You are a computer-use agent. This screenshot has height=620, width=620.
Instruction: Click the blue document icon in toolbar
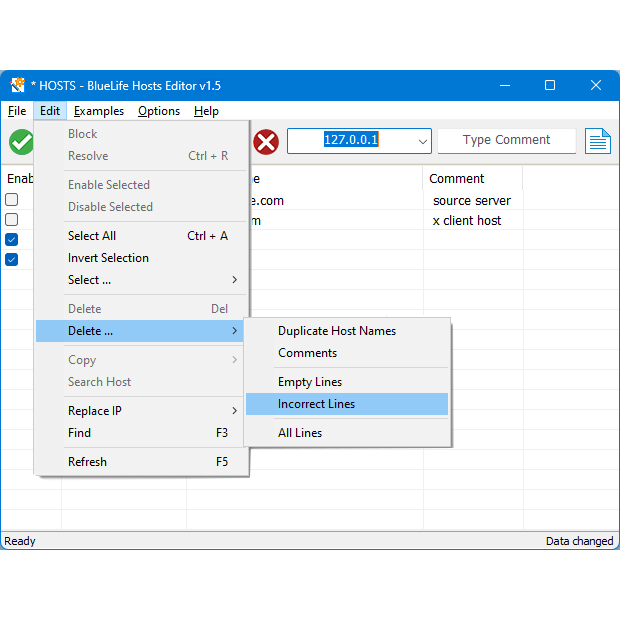[x=597, y=141]
